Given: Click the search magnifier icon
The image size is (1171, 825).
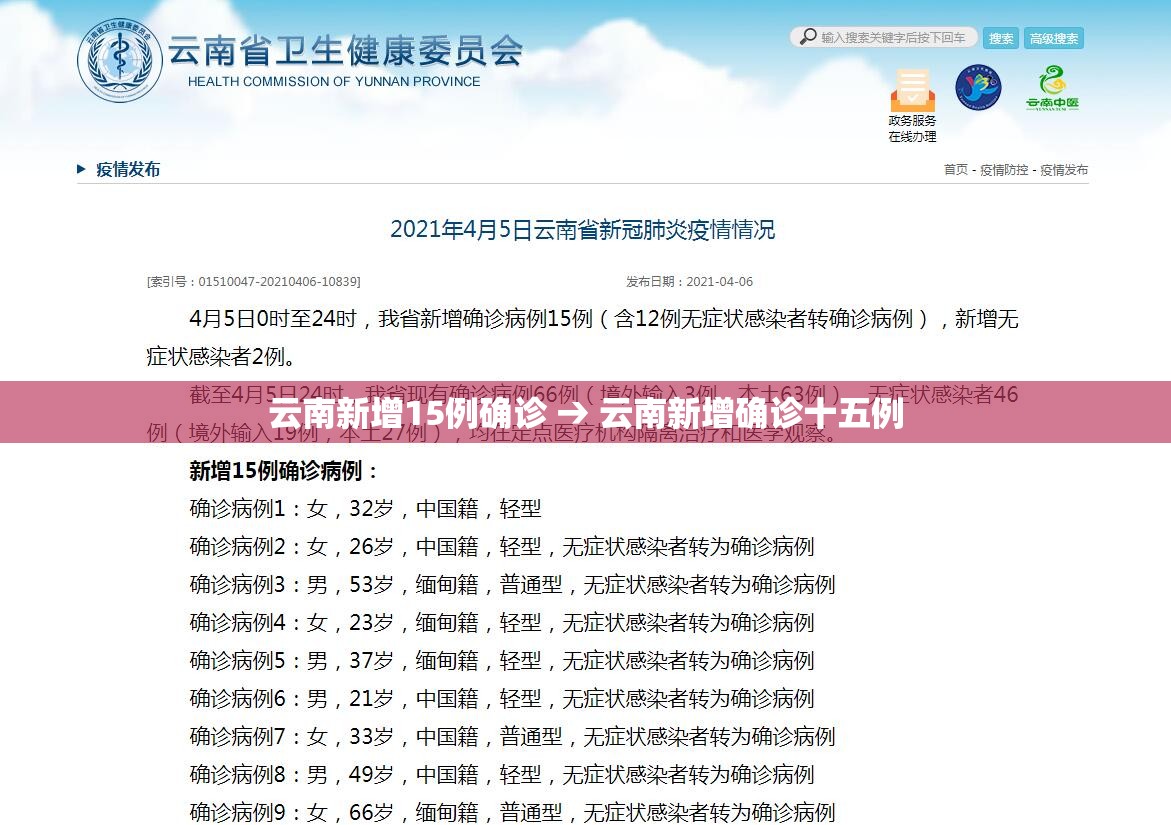Looking at the screenshot, I should (x=807, y=37).
